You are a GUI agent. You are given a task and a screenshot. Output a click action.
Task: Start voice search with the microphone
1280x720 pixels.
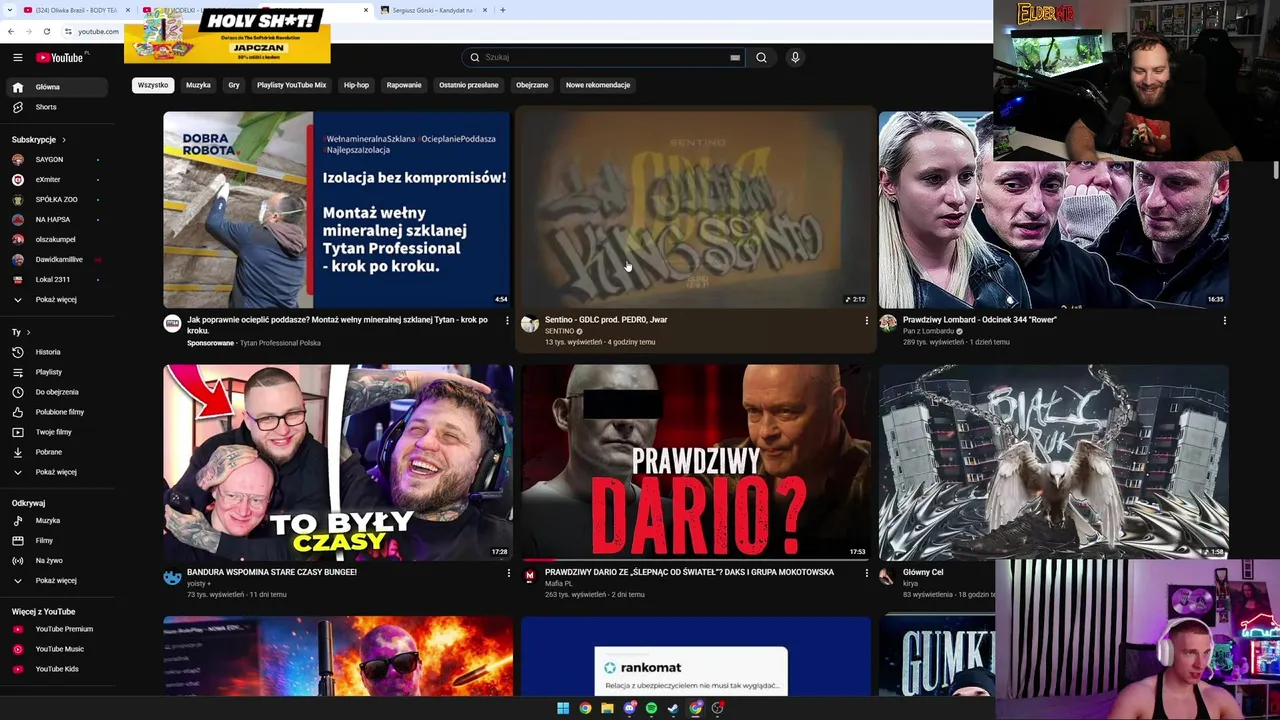[795, 58]
